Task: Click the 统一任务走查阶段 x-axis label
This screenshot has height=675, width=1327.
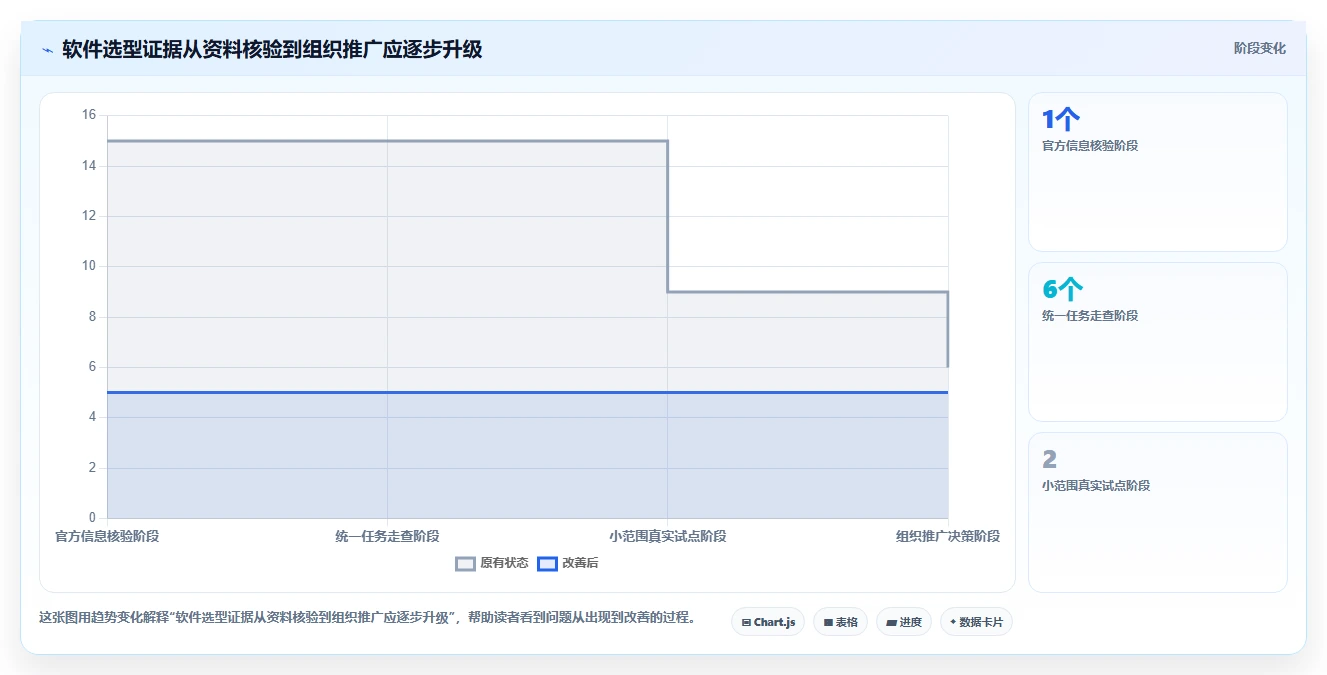Action: tap(387, 536)
